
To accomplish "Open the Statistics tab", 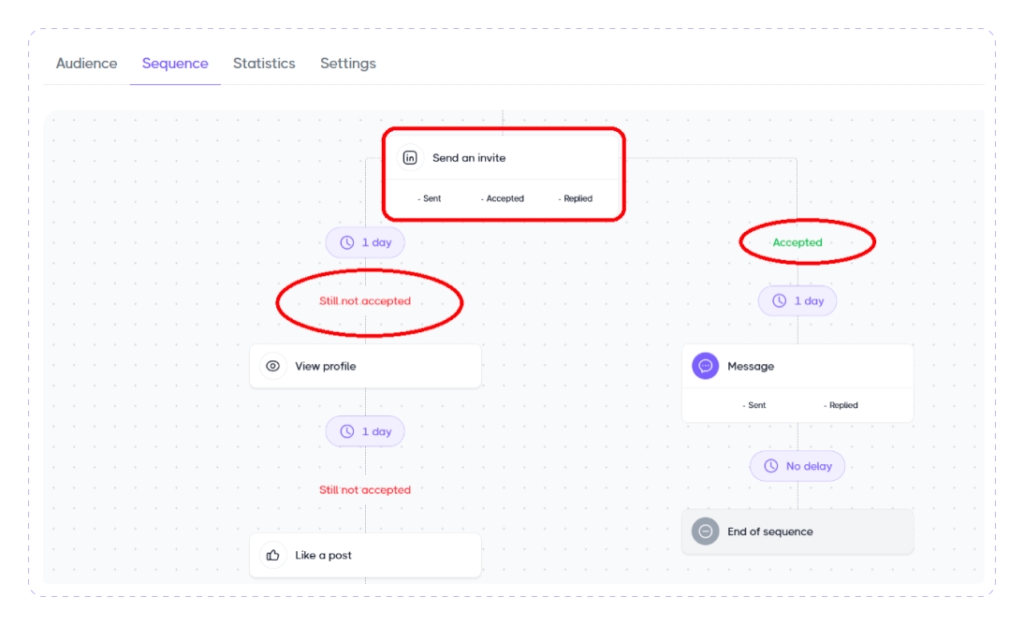I will 264,63.
